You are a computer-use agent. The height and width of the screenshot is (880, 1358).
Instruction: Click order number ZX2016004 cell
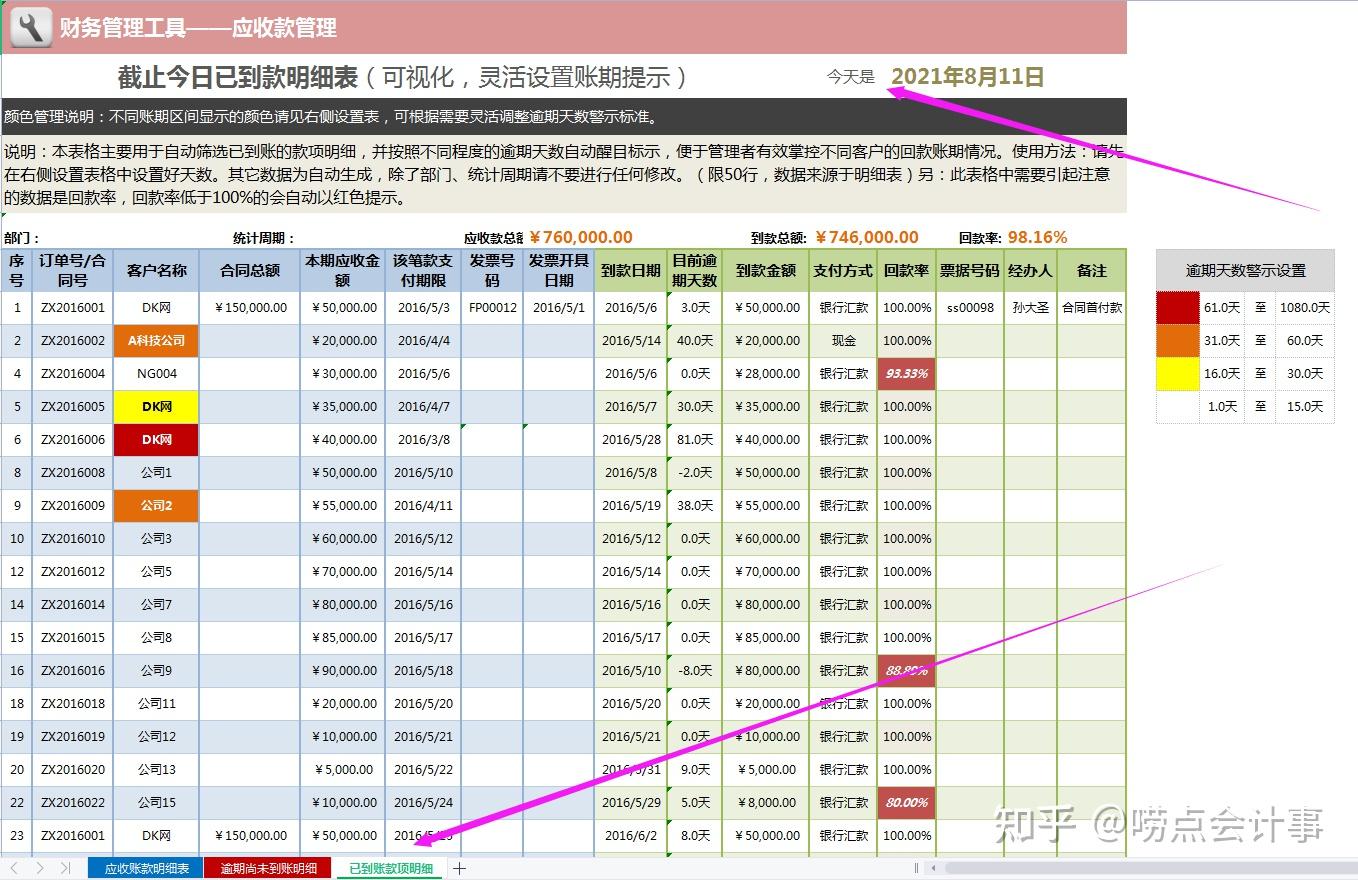pos(73,373)
